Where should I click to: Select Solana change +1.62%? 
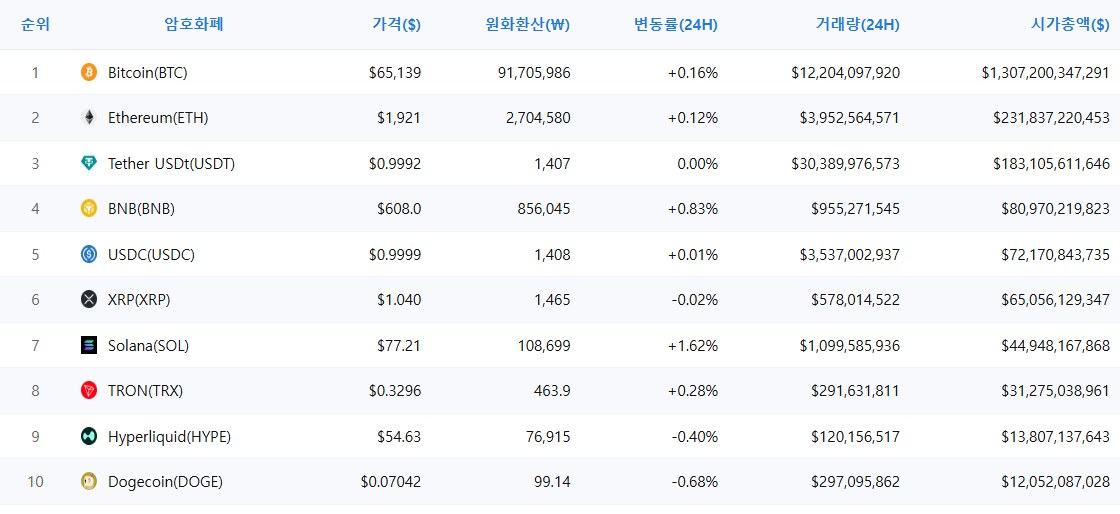pos(693,346)
